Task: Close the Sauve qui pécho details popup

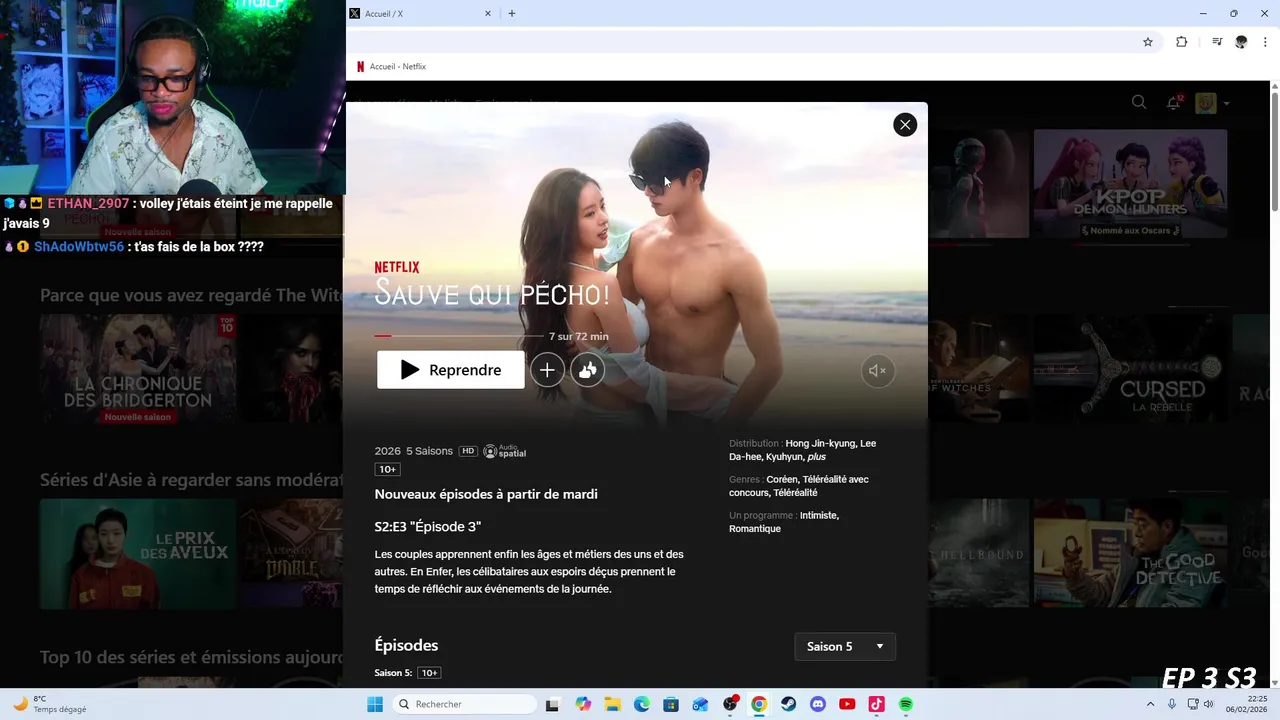Action: 905,124
